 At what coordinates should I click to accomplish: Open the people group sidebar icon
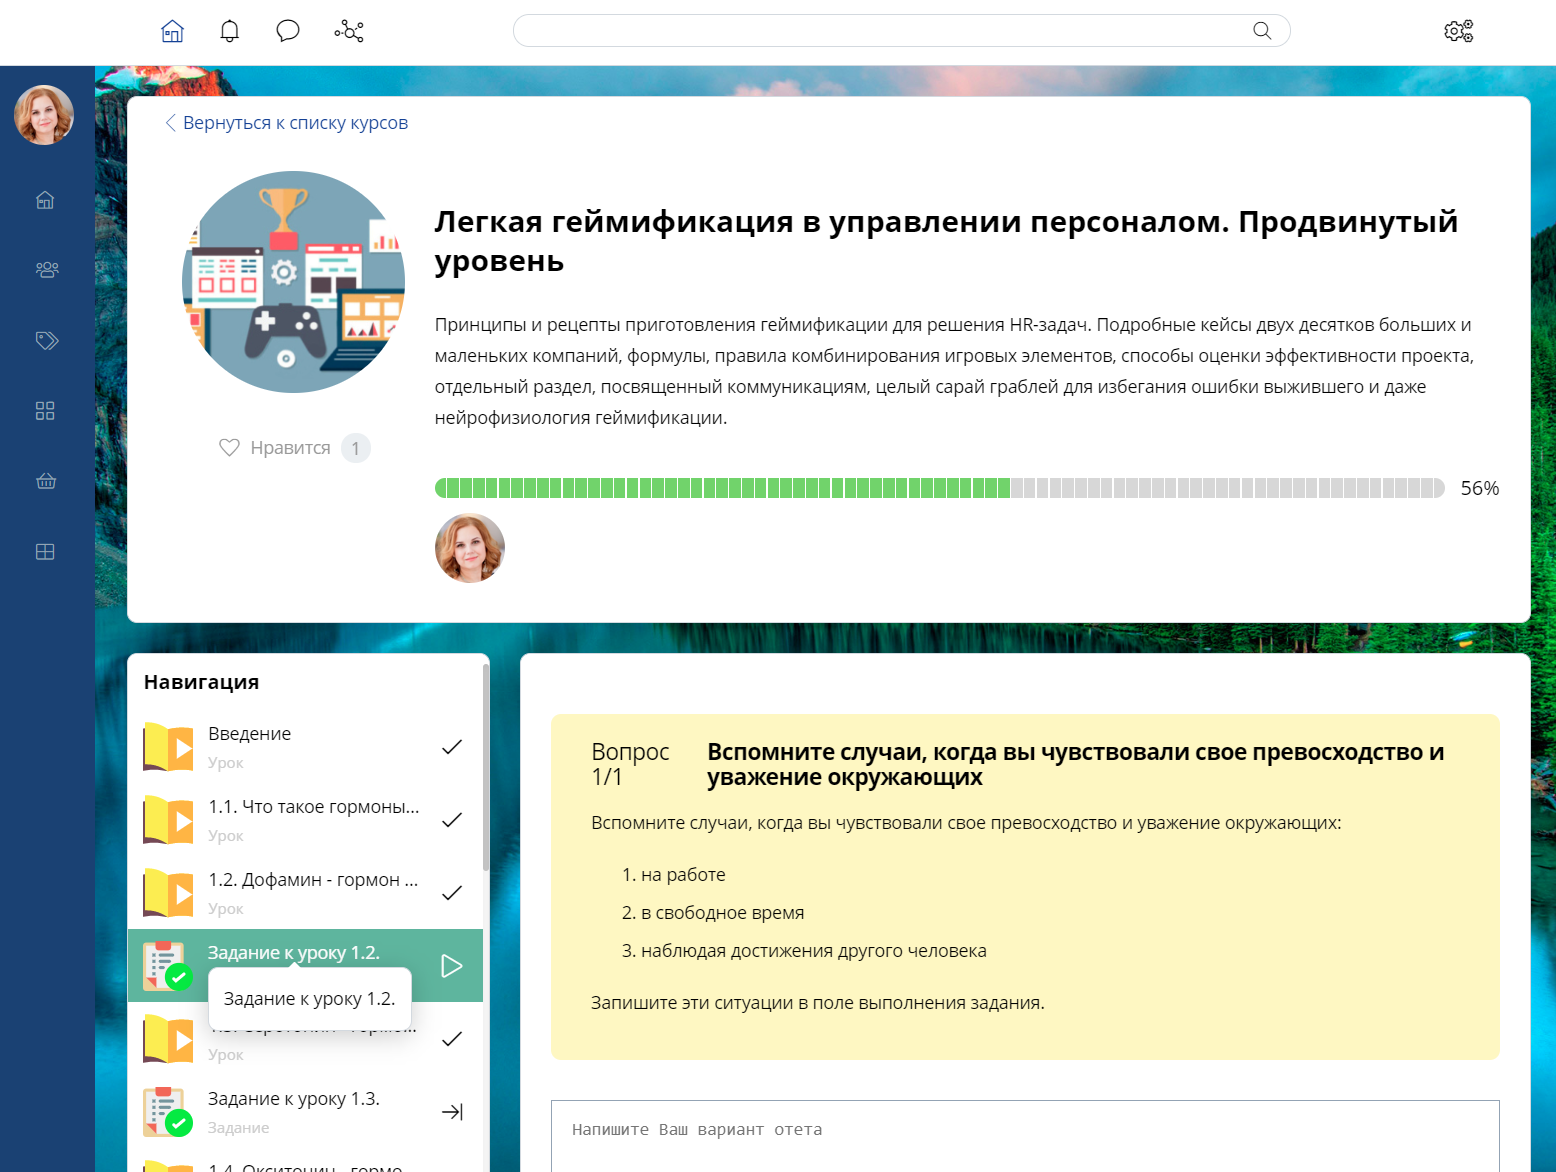pyautogui.click(x=46, y=270)
